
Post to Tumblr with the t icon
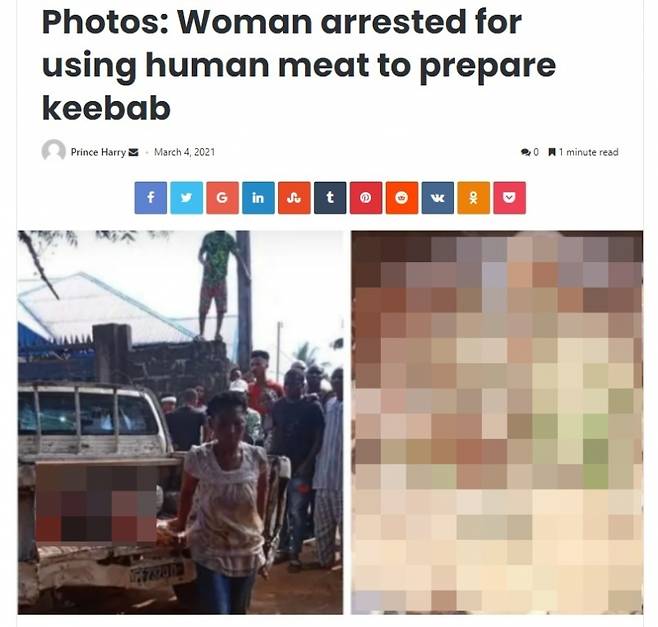pos(330,198)
